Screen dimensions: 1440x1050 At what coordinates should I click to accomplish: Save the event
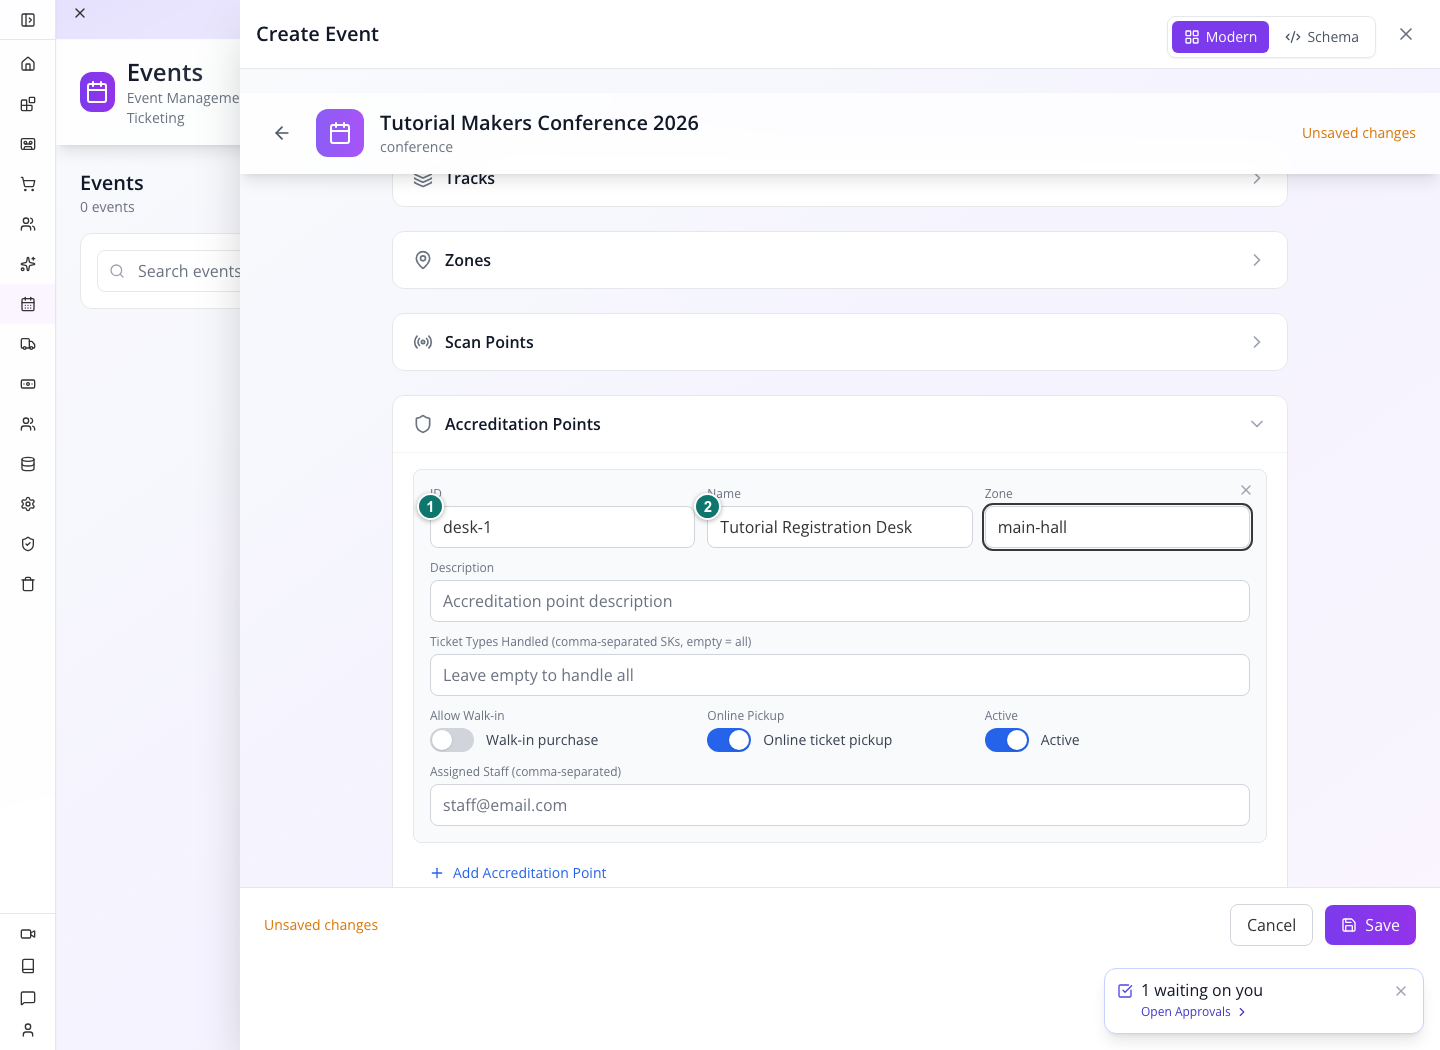[x=1370, y=925]
